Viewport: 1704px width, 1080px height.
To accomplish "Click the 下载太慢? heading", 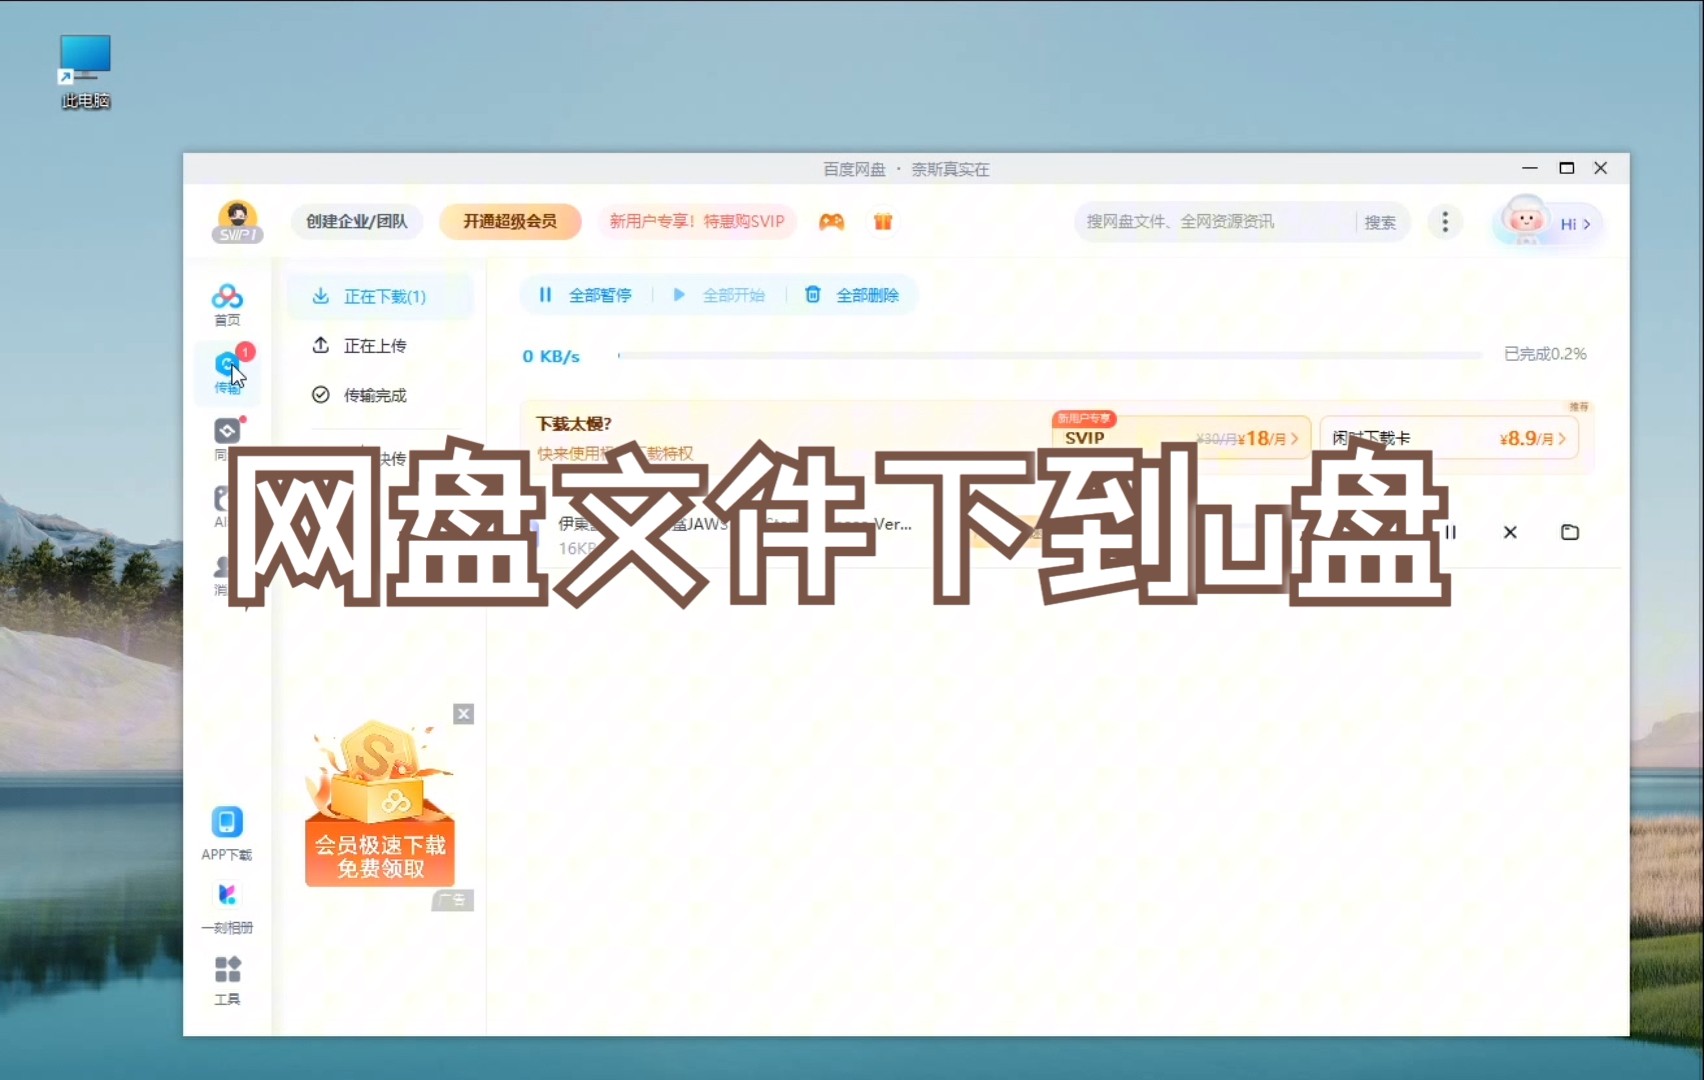I will pos(574,424).
